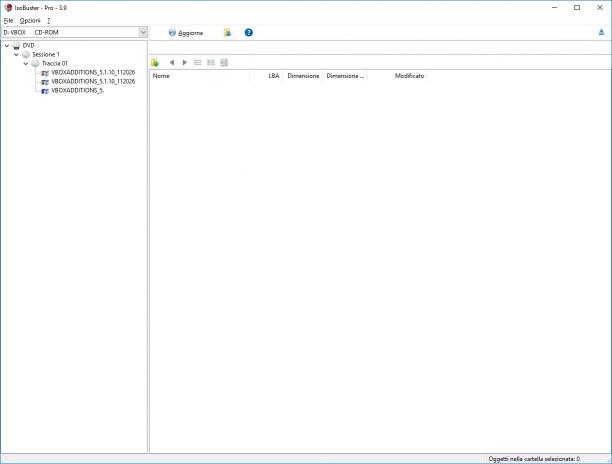Collapse the Sessione 1 node

click(x=16, y=55)
